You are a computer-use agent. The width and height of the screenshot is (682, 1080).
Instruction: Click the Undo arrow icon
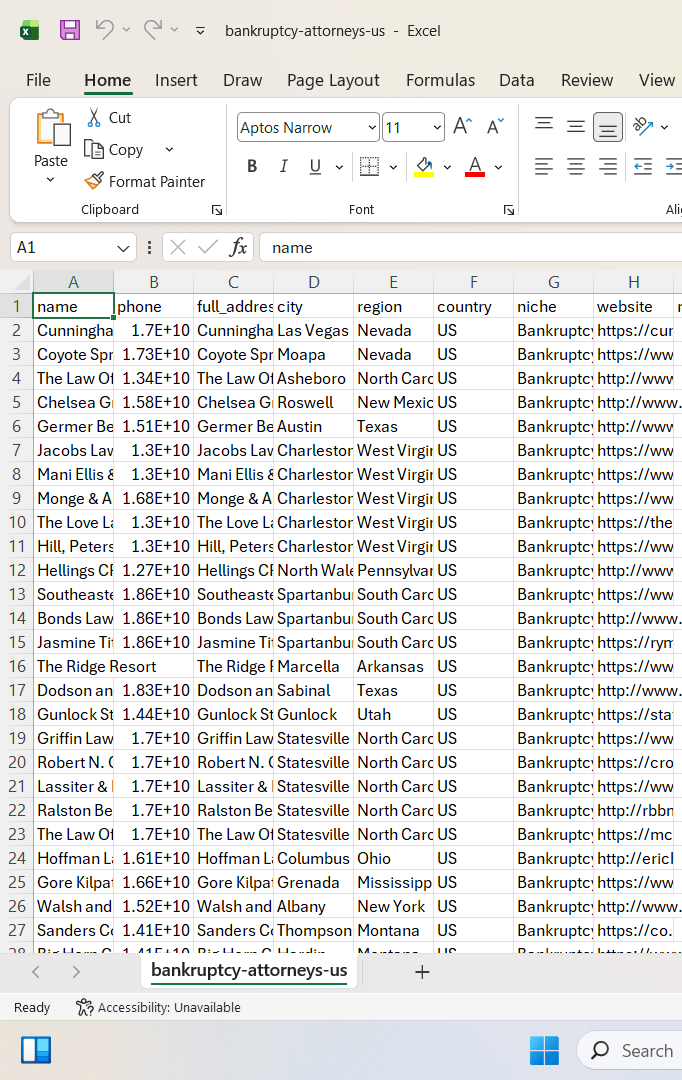click(105, 30)
